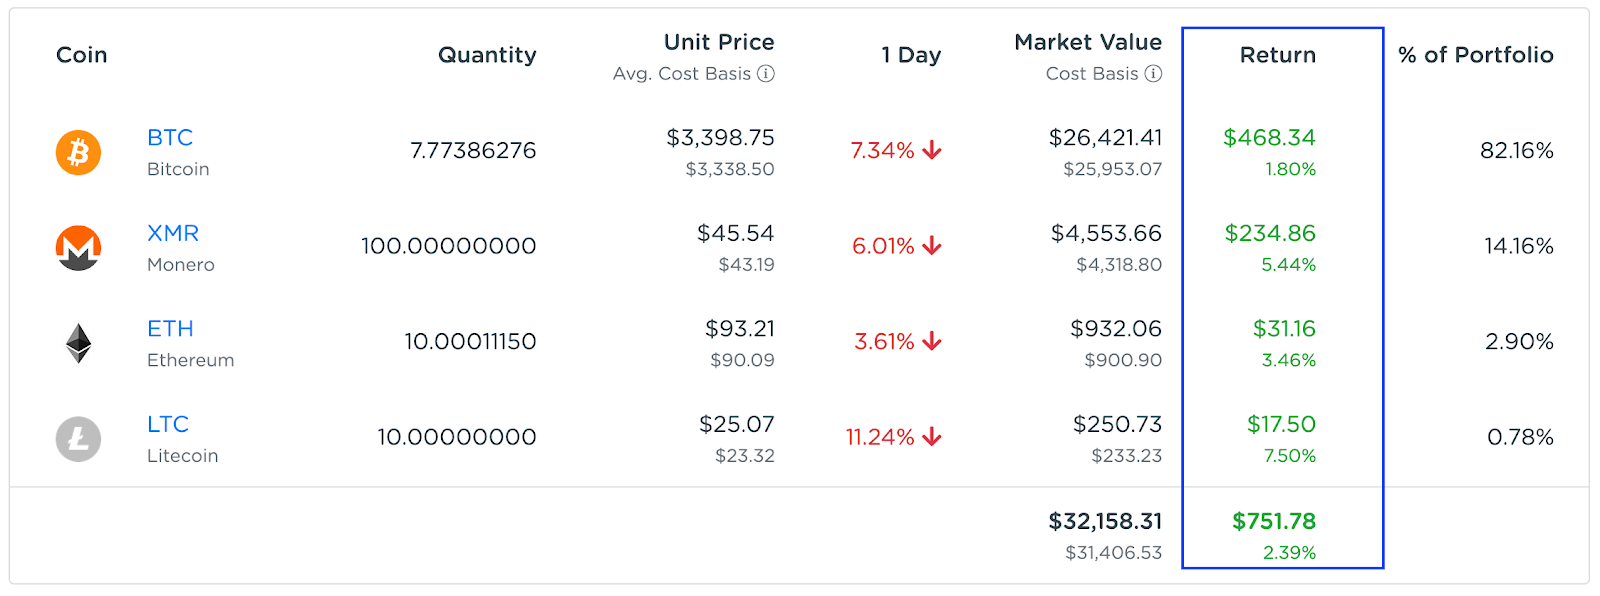The height and width of the screenshot is (596, 1600).
Task: Click the Litecoin gray coin icon
Action: tap(78, 439)
